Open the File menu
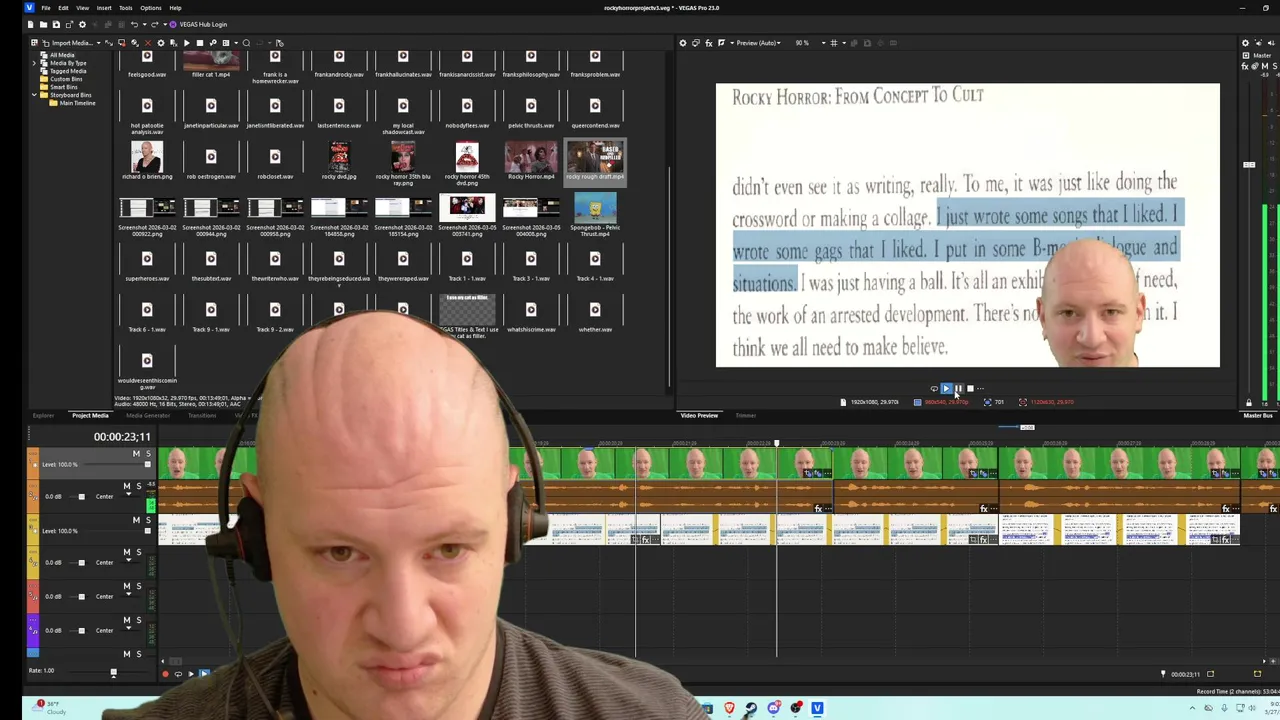The height and width of the screenshot is (720, 1280). click(46, 8)
